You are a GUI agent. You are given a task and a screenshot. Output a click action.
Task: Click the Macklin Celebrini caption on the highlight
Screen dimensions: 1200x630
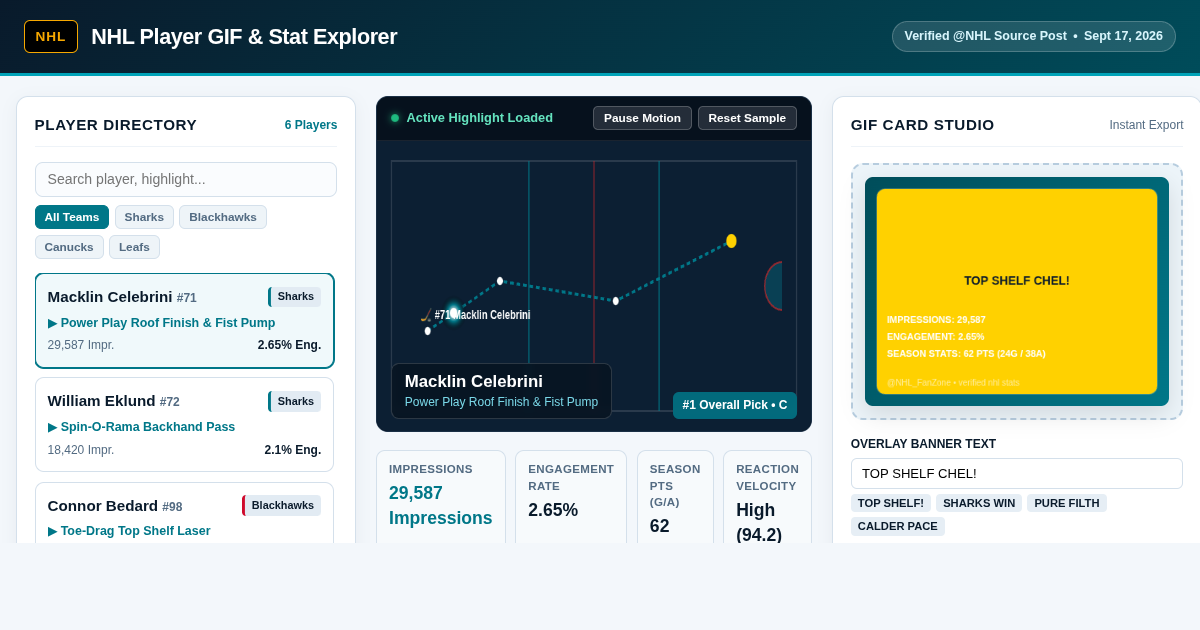click(x=474, y=382)
